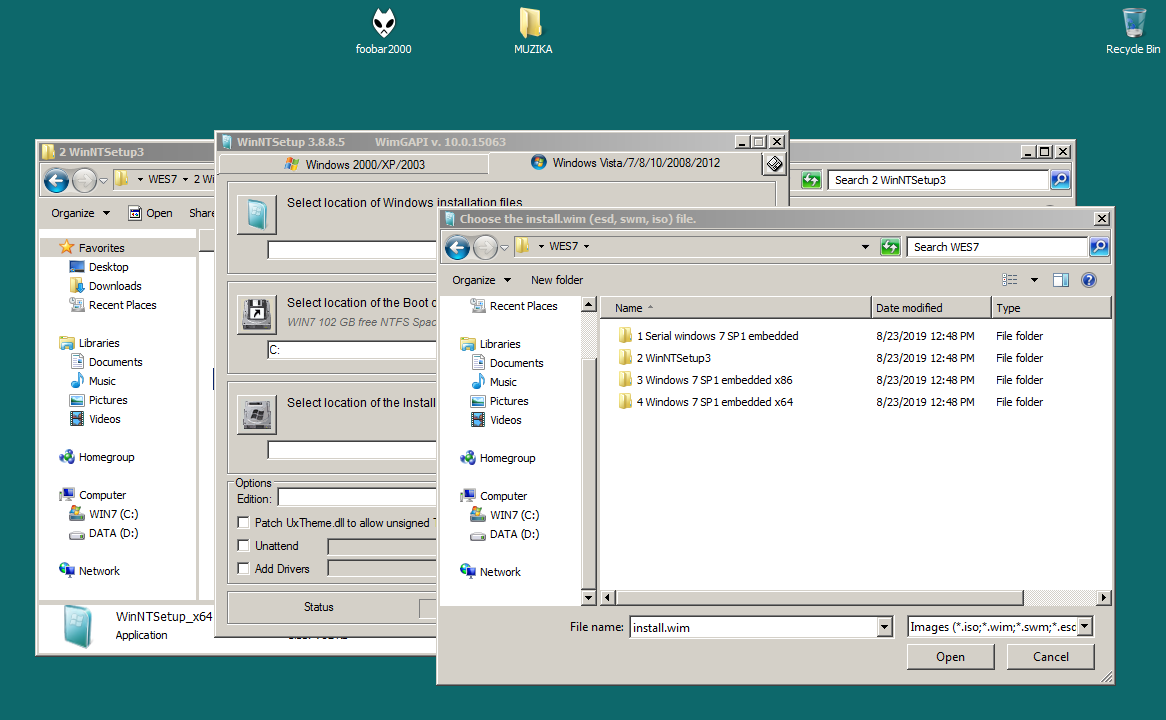Click Downloads under Favorites in explorer
Image resolution: width=1166 pixels, height=720 pixels.
click(x=106, y=286)
